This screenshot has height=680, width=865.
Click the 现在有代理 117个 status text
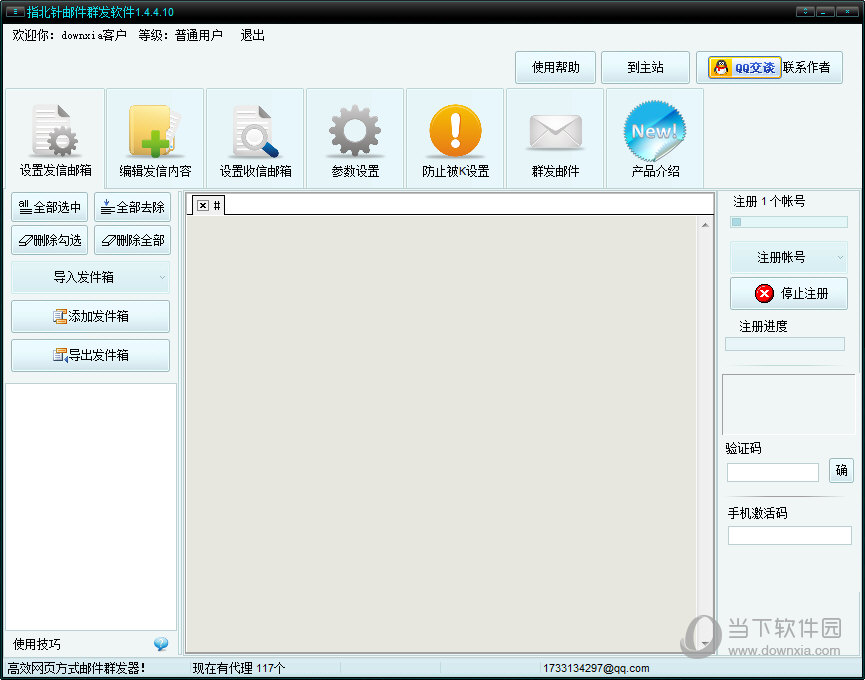[238, 668]
